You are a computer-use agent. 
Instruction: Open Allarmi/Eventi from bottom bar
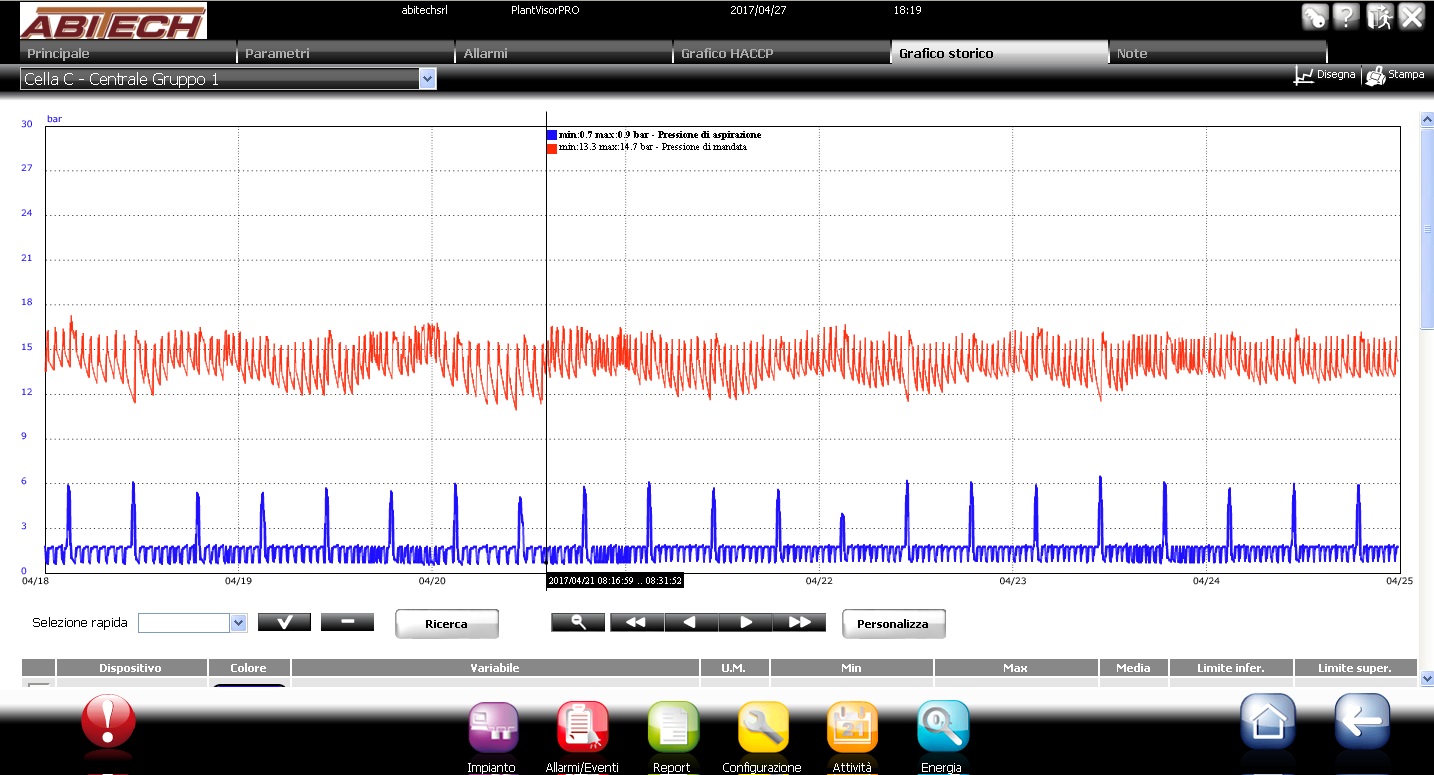[x=582, y=728]
